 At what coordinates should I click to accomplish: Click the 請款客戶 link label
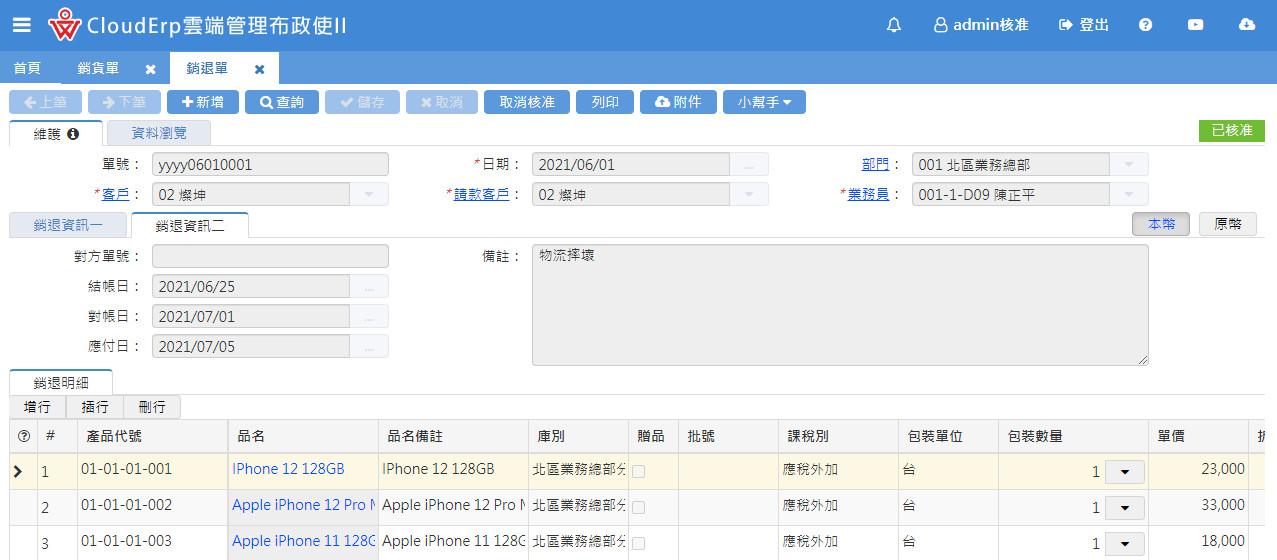pos(481,194)
